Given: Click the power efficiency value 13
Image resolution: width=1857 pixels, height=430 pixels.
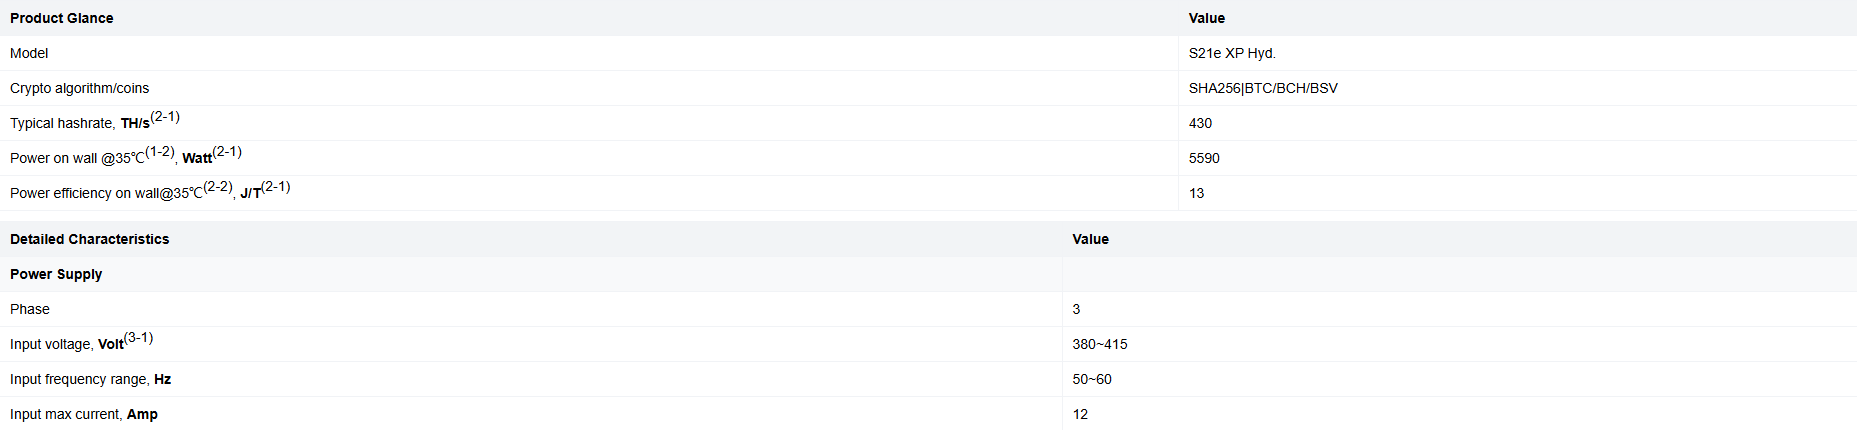Looking at the screenshot, I should click(x=1196, y=193).
